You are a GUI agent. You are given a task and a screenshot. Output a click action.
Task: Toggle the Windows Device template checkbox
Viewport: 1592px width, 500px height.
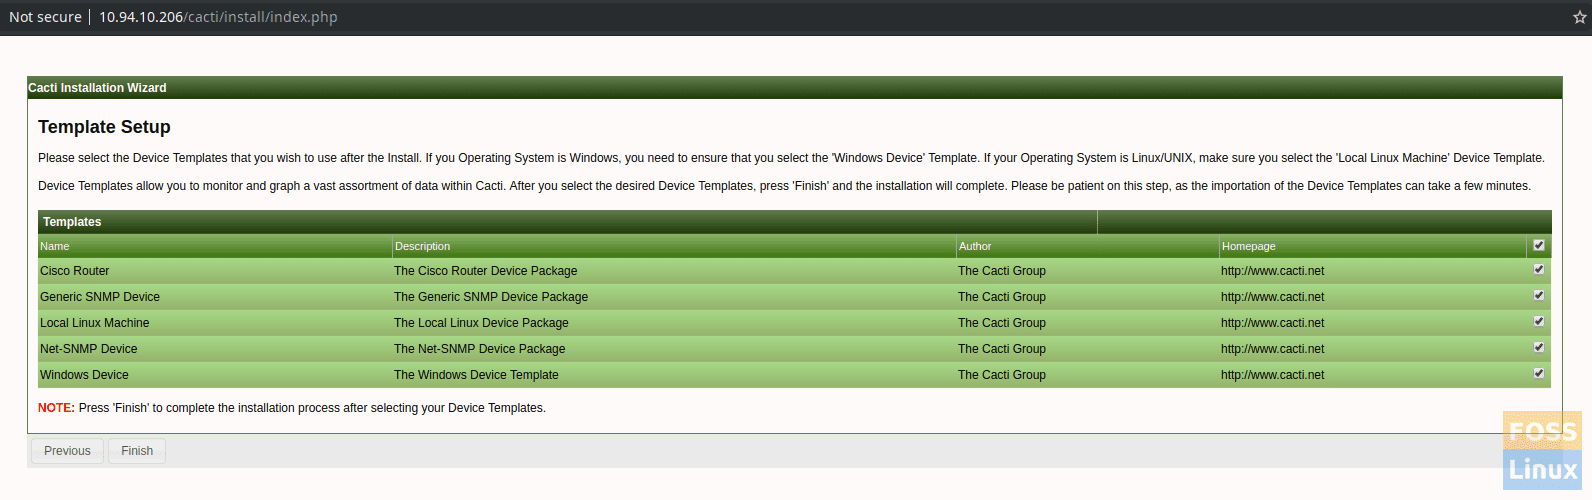pyautogui.click(x=1539, y=373)
